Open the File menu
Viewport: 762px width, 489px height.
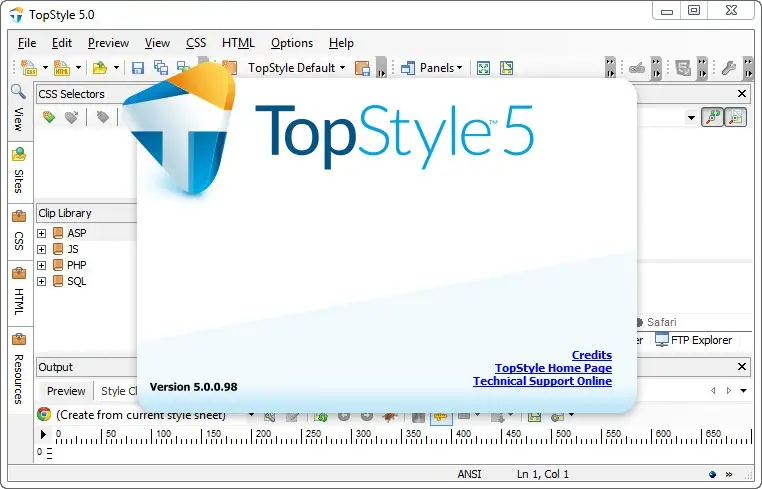coord(27,43)
